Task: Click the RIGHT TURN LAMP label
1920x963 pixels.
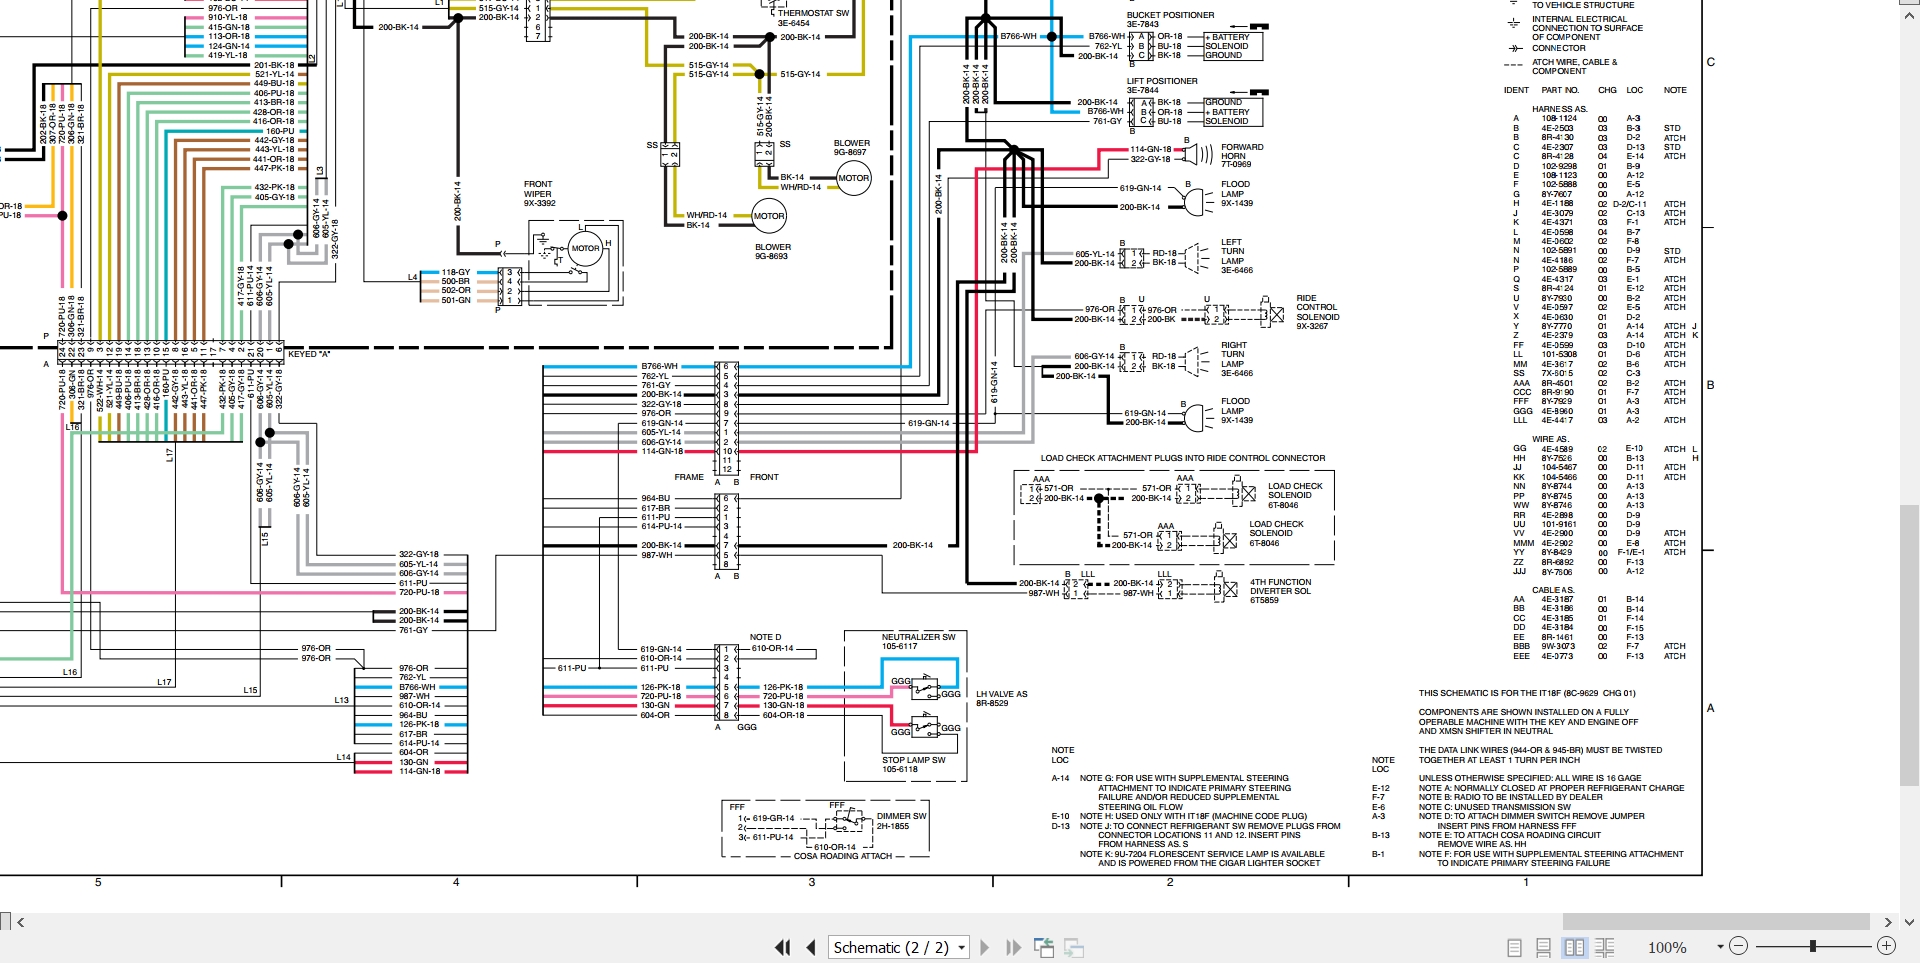Action: coord(1233,354)
